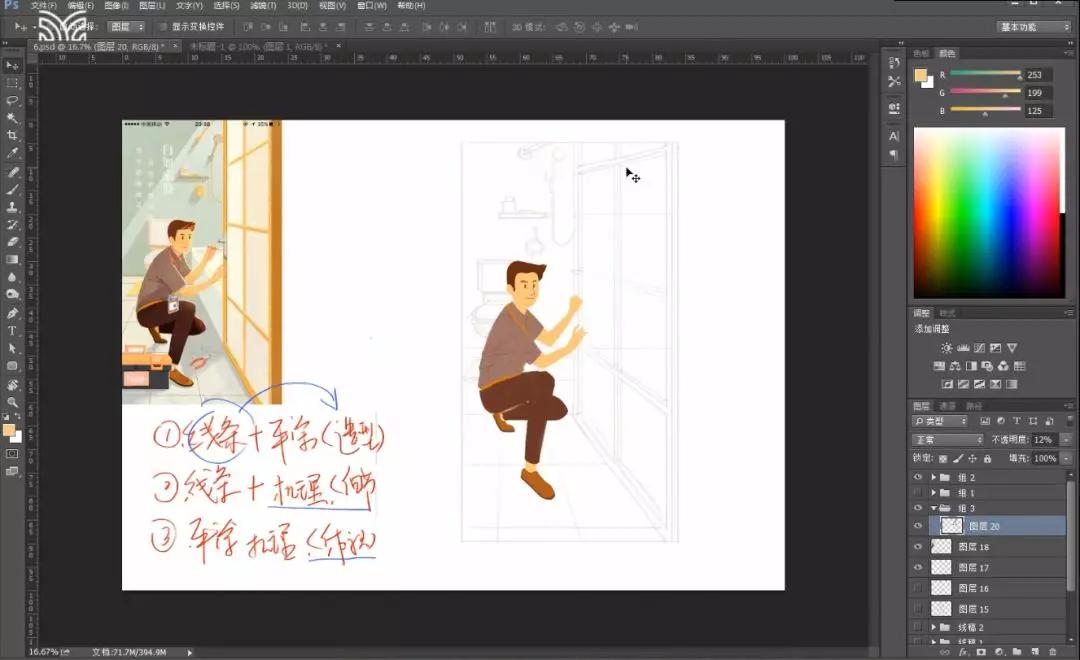Screen dimensions: 1080x660
Task: Select the Lasso tool
Action: coord(12,101)
